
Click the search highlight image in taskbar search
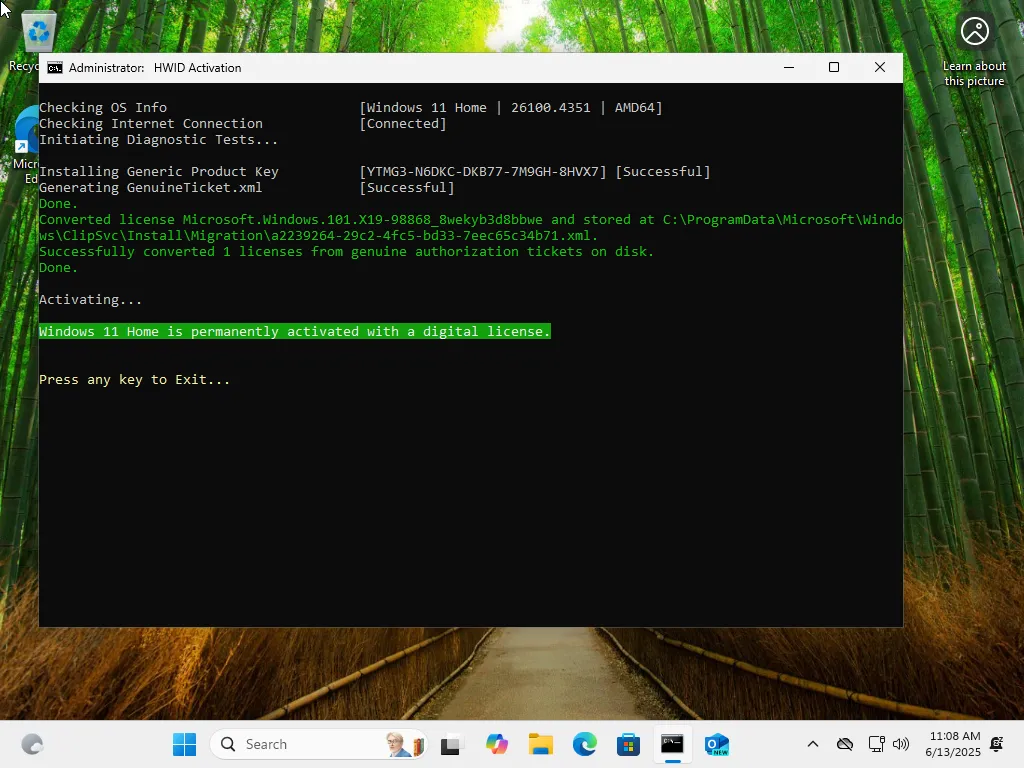tap(405, 744)
